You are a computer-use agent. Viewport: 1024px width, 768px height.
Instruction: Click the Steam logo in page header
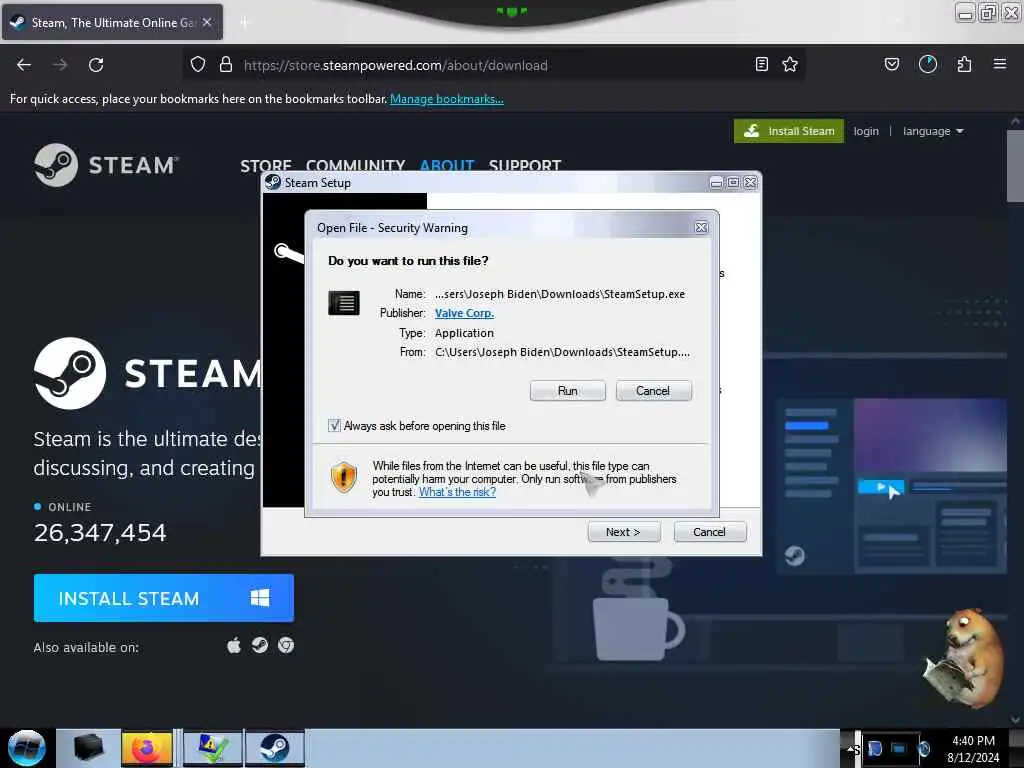[106, 165]
